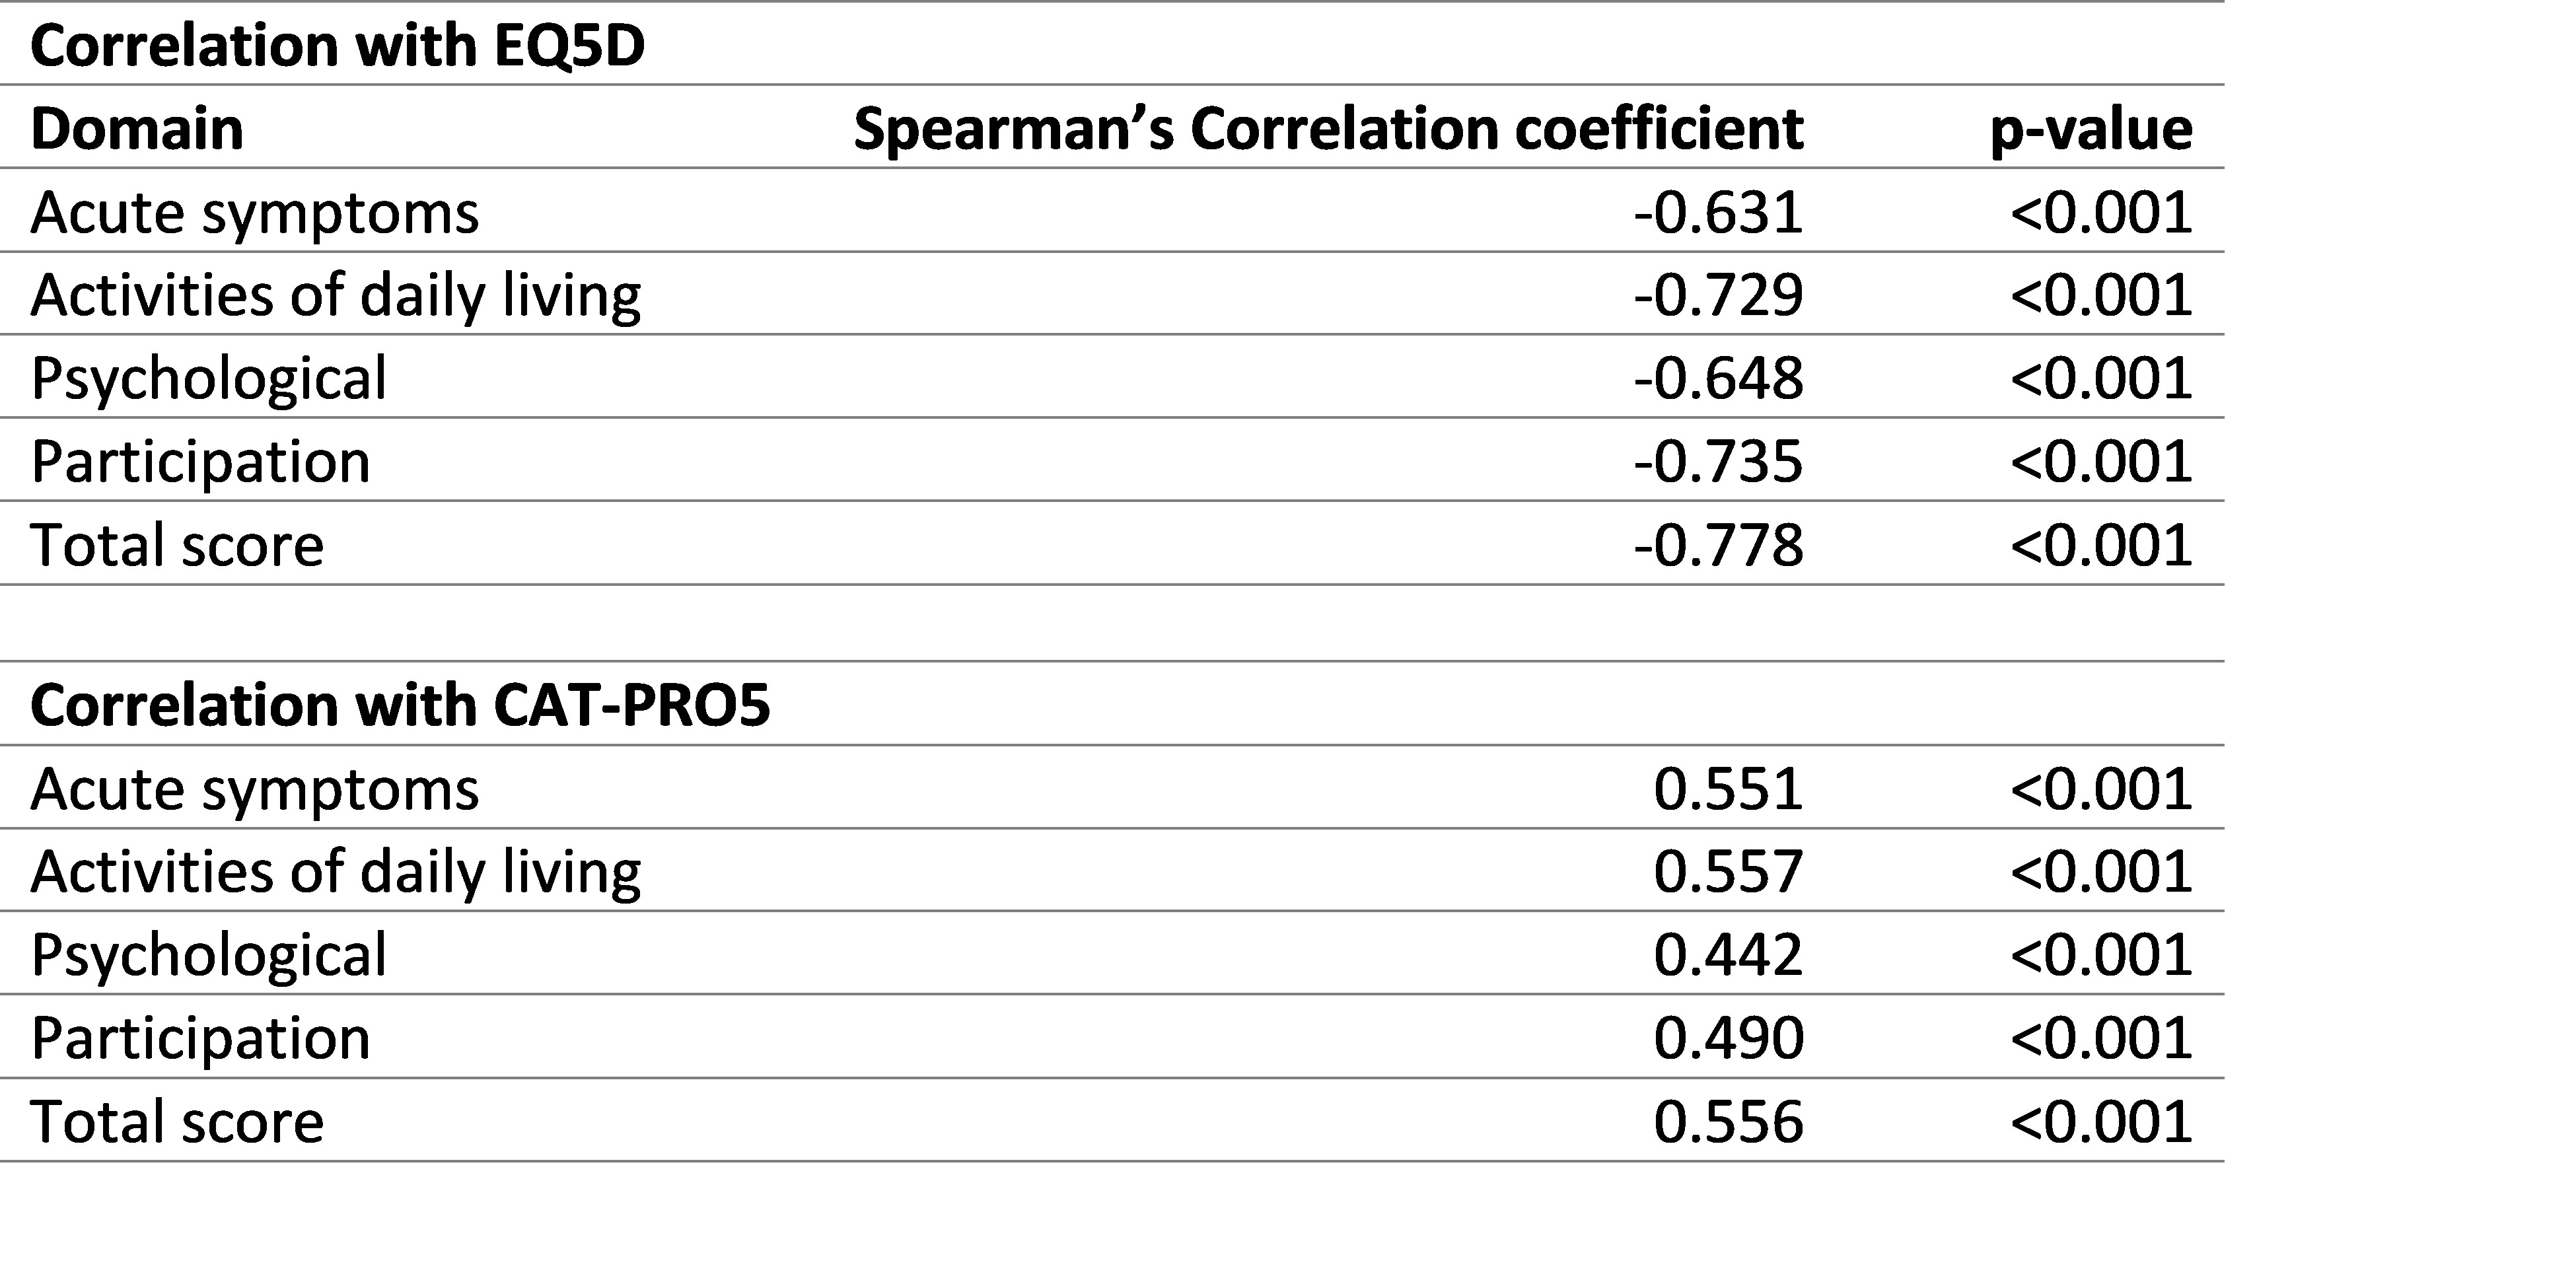Select "Acute symptoms" in the EQ5D table
This screenshot has height=1288, width=2576.
click(255, 212)
